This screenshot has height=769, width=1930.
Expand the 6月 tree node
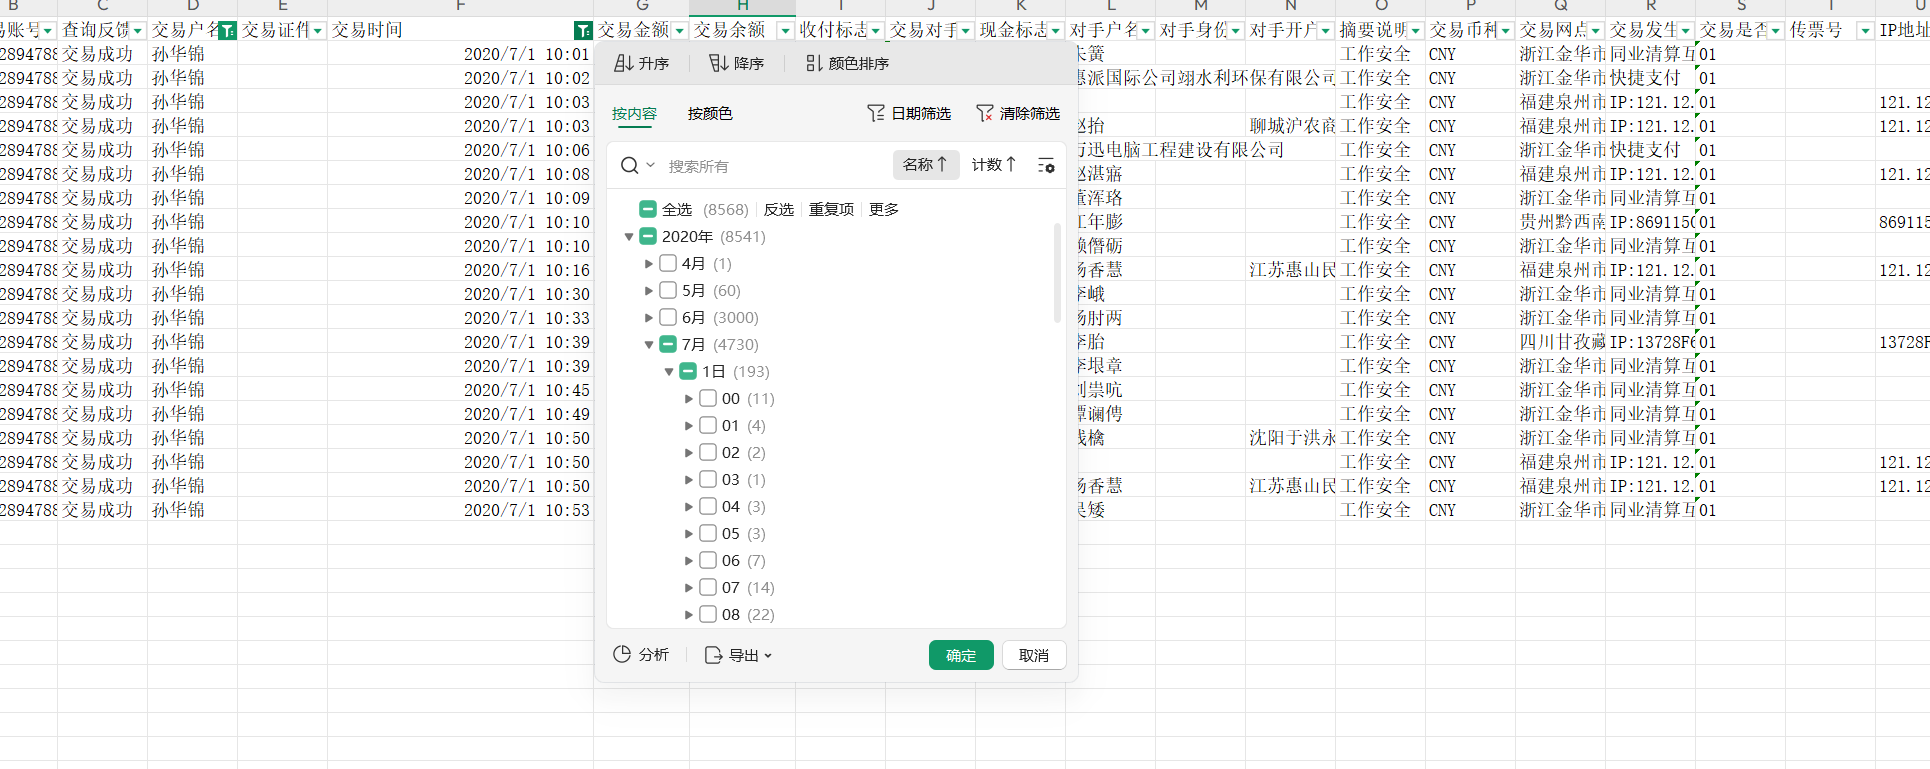(x=649, y=318)
